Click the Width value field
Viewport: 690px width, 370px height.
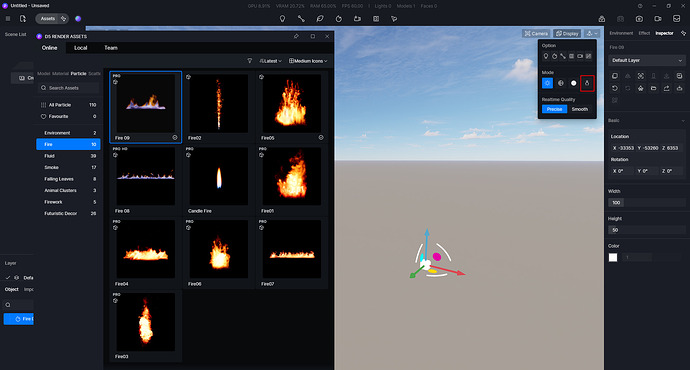646,203
